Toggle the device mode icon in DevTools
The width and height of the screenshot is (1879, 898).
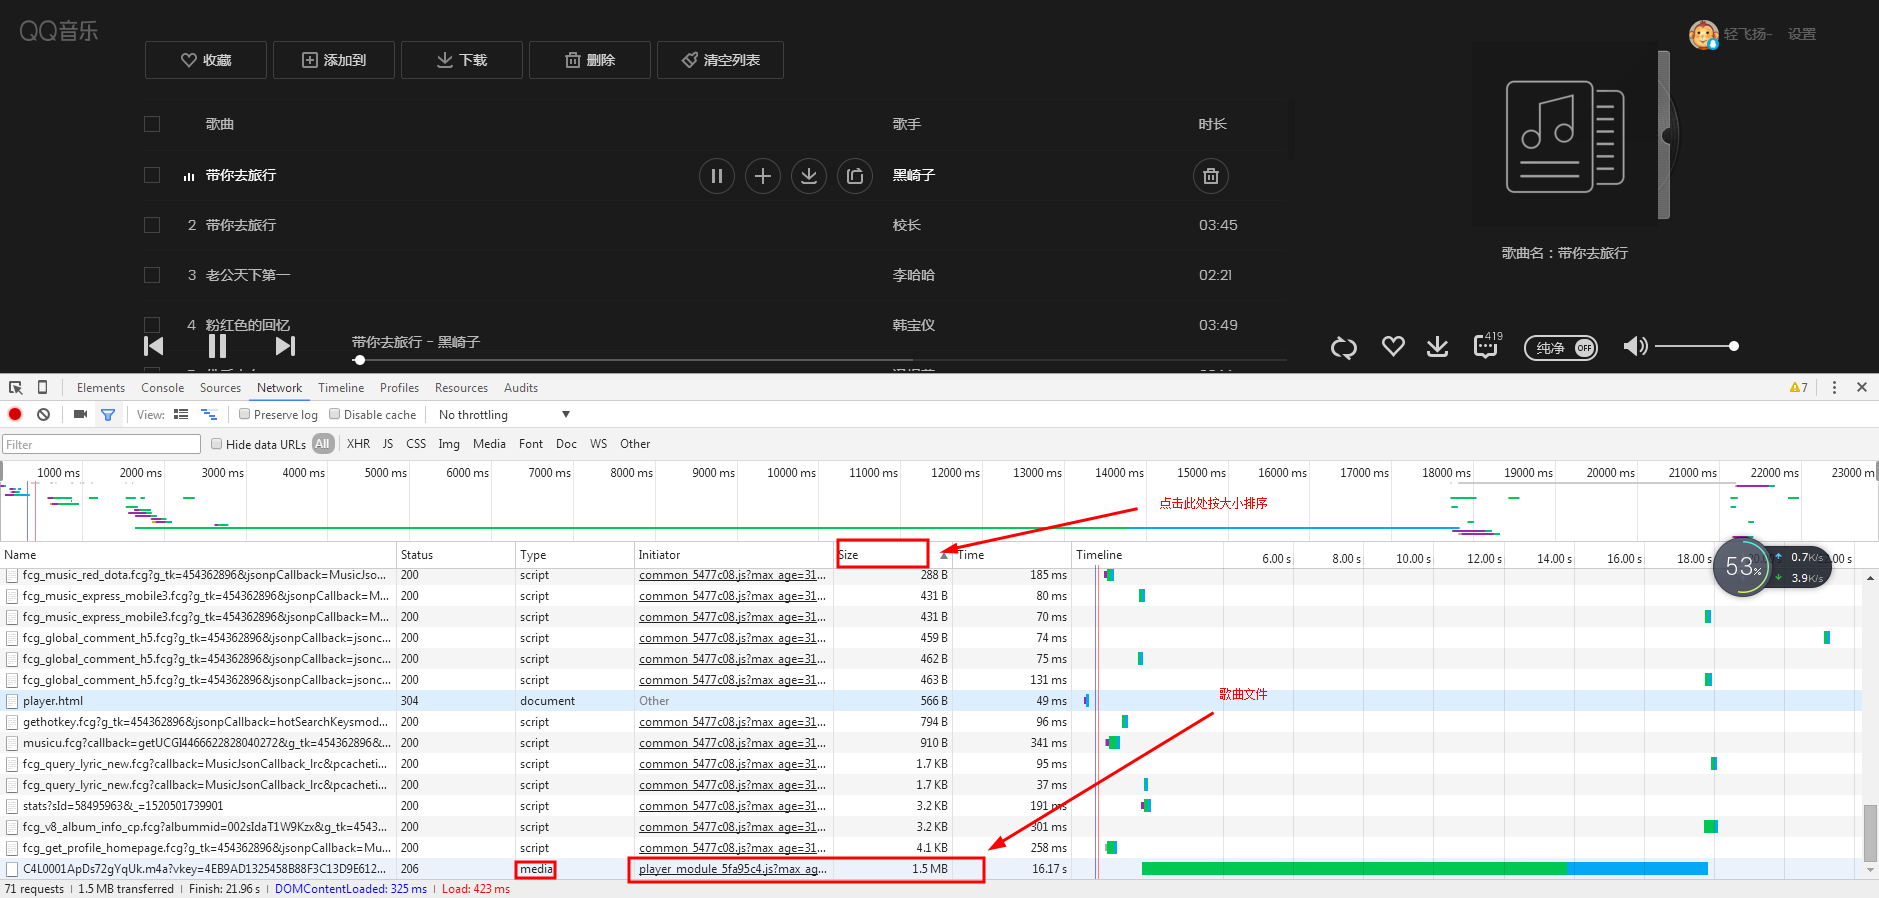pos(42,388)
